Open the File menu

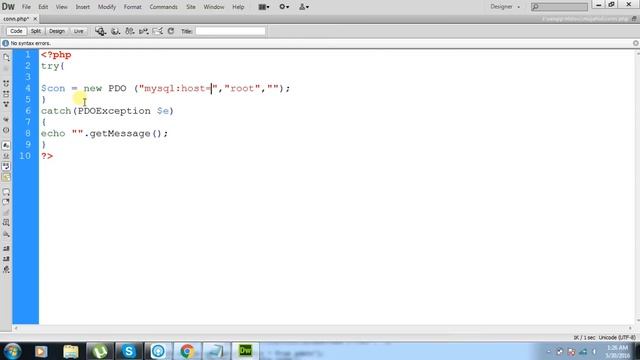tap(26, 7)
